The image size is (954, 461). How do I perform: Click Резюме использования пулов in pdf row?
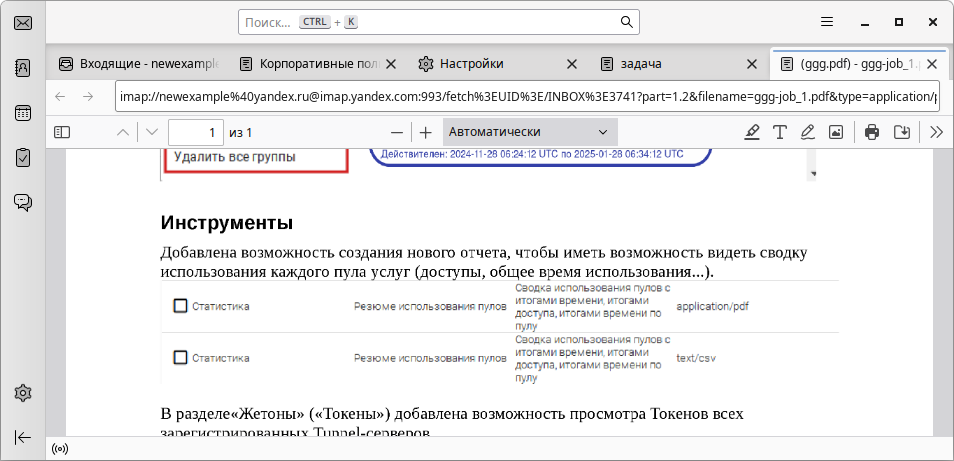point(430,306)
